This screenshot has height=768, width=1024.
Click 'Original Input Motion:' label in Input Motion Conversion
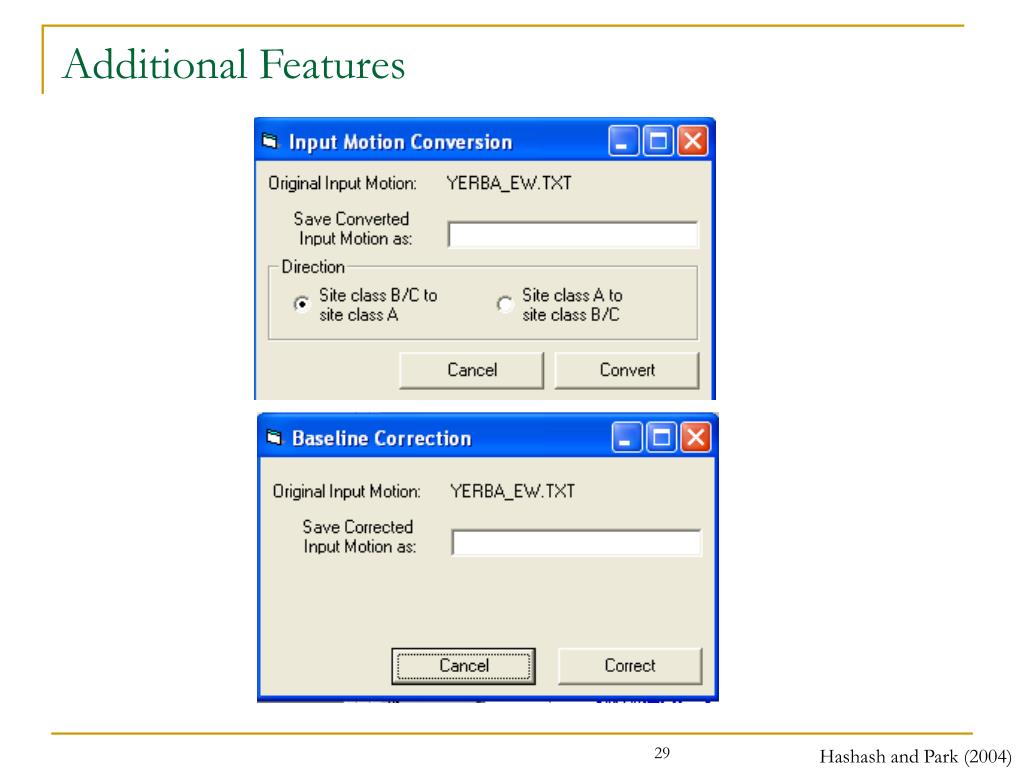pyautogui.click(x=342, y=184)
